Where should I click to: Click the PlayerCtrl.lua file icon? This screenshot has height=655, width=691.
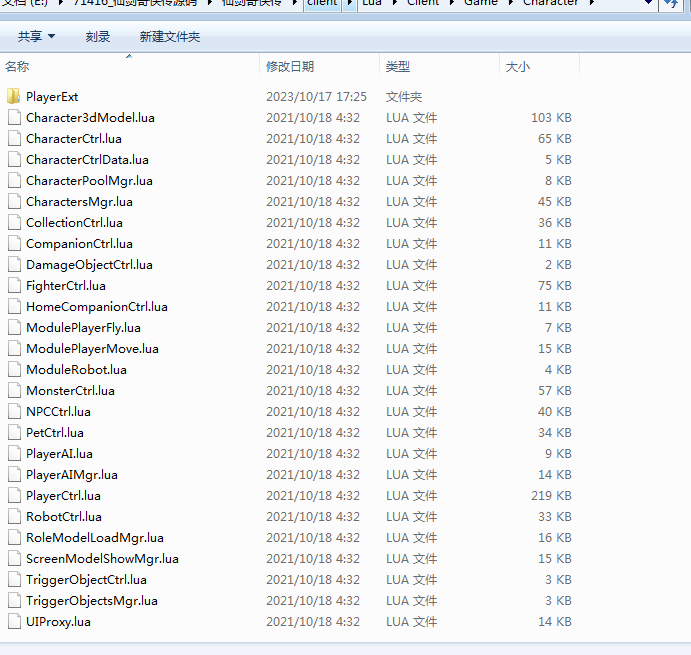point(13,496)
